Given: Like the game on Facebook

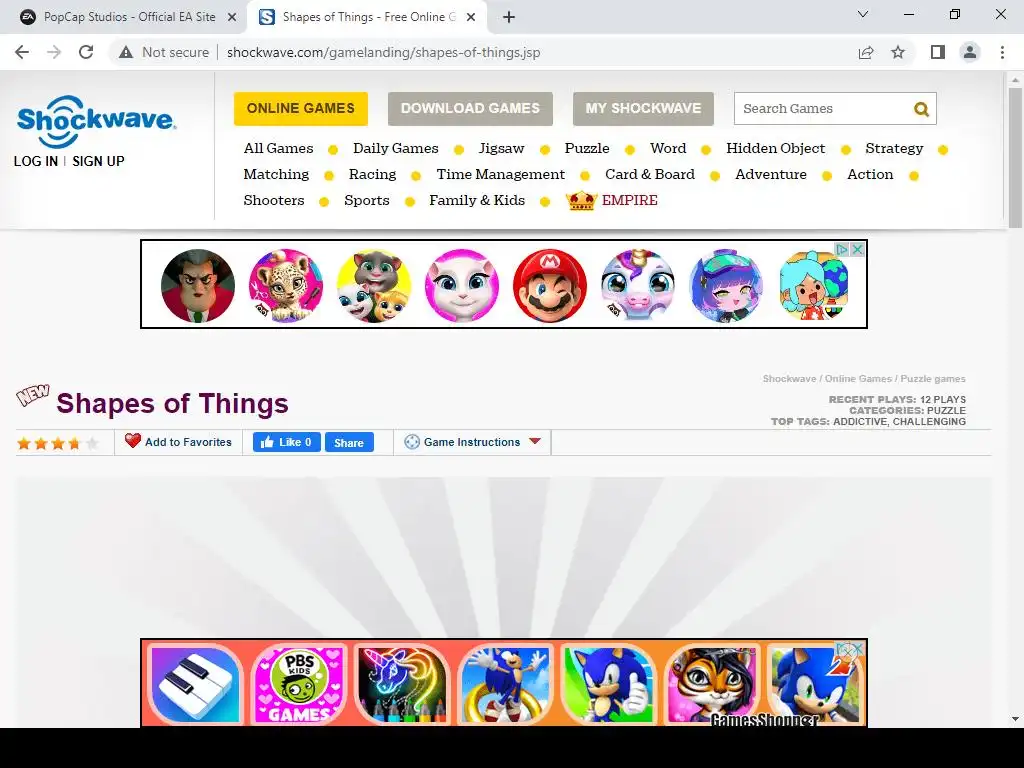Looking at the screenshot, I should point(287,442).
